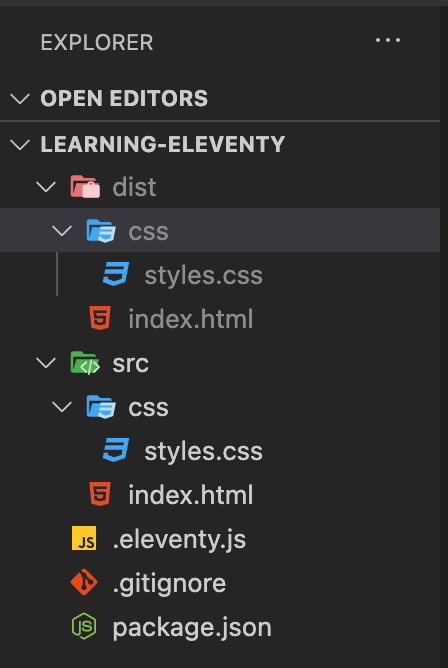Click the CSS3 file icon for styles.css in dist
Viewport: 448px width, 668px height.
click(116, 274)
